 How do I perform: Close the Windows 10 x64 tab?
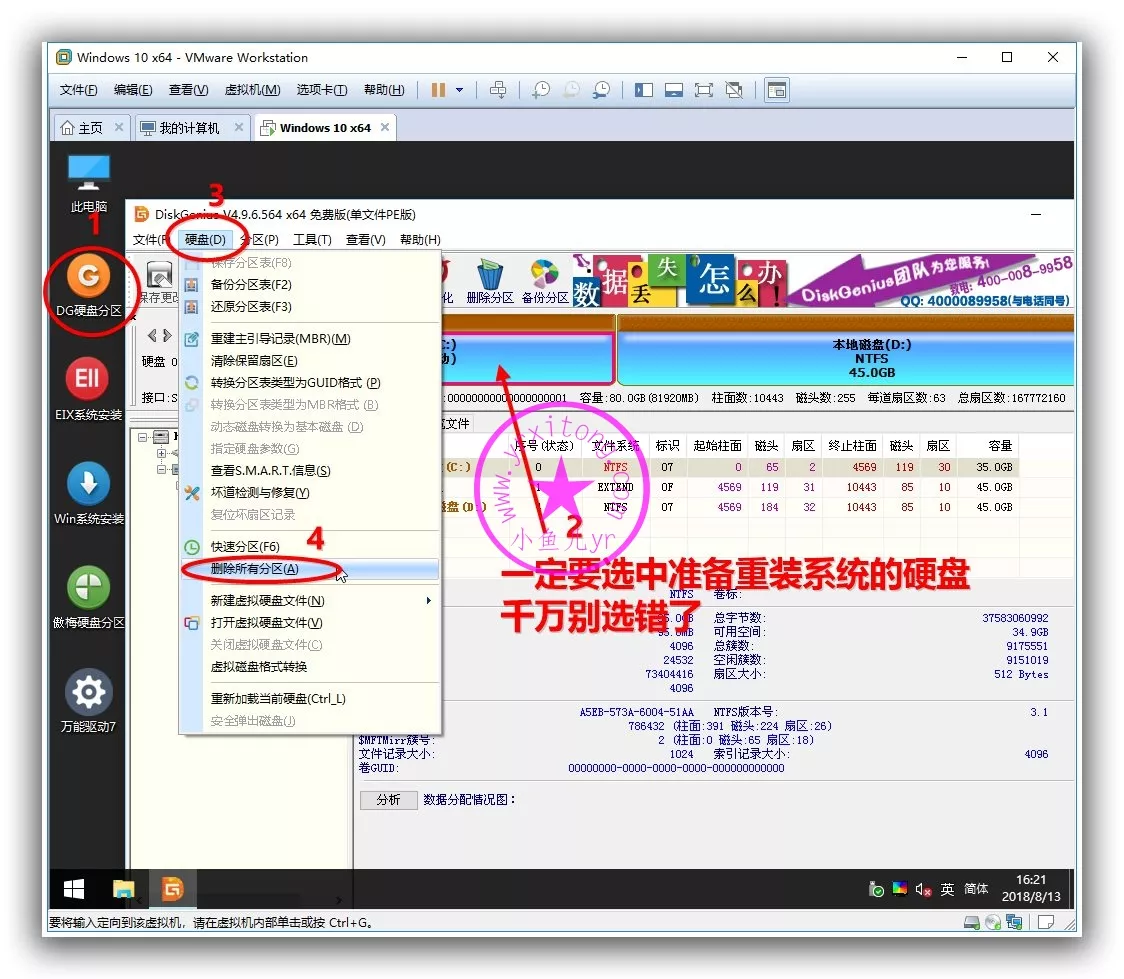coord(385,127)
